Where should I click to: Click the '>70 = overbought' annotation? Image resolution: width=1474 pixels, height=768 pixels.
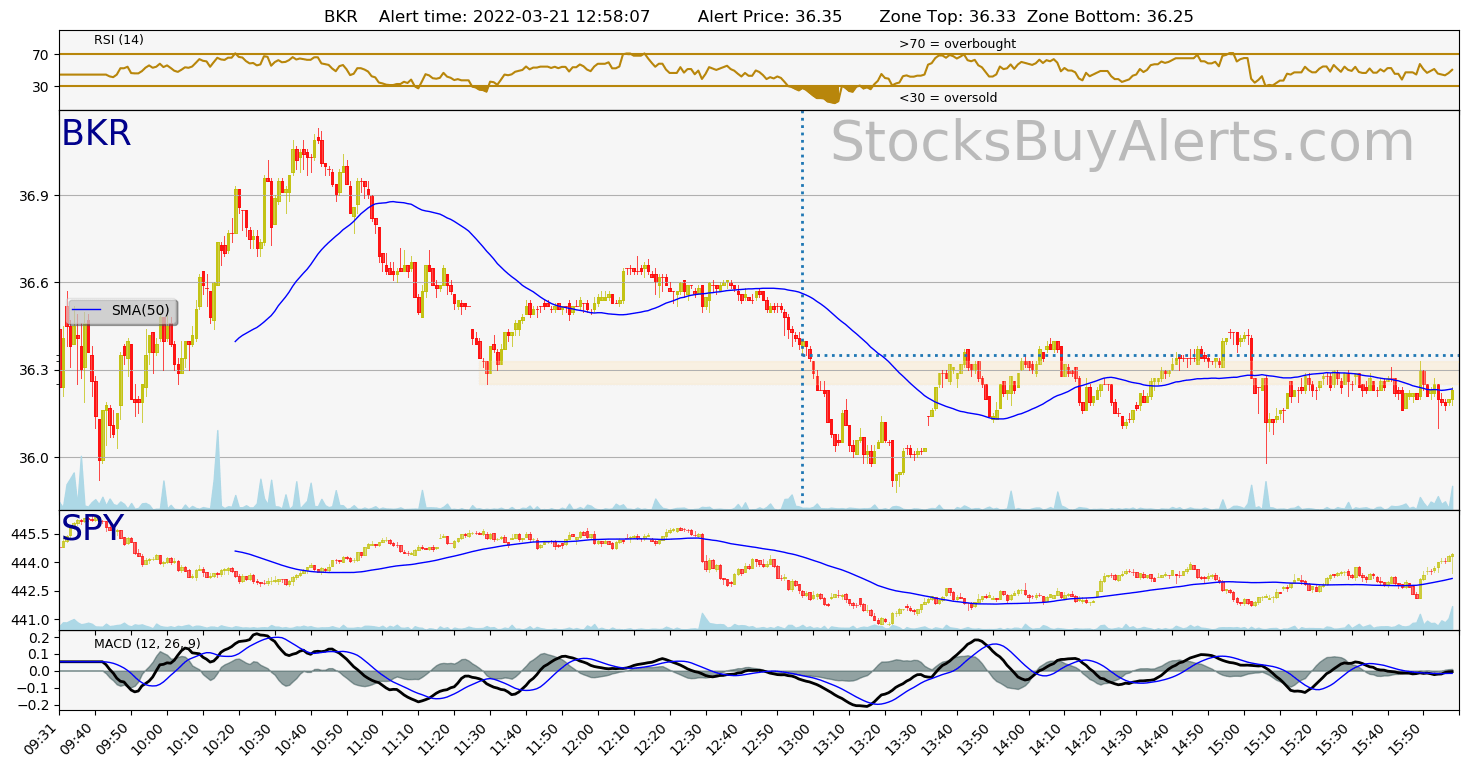(x=957, y=44)
